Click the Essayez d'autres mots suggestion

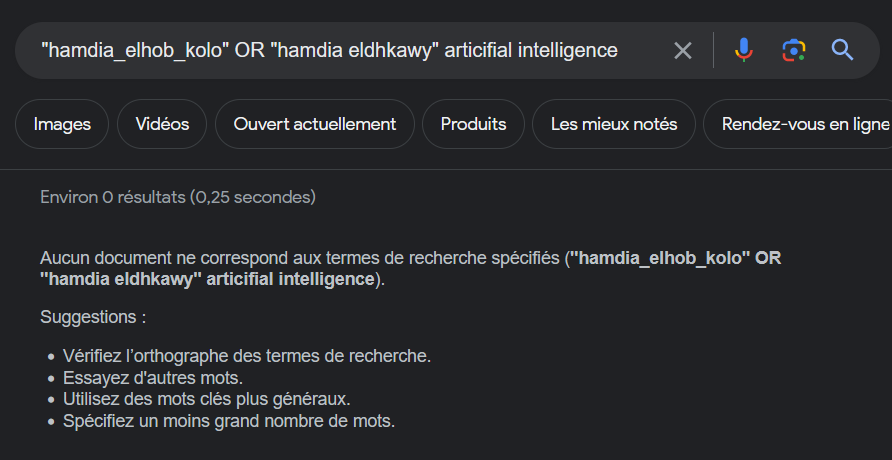point(152,378)
